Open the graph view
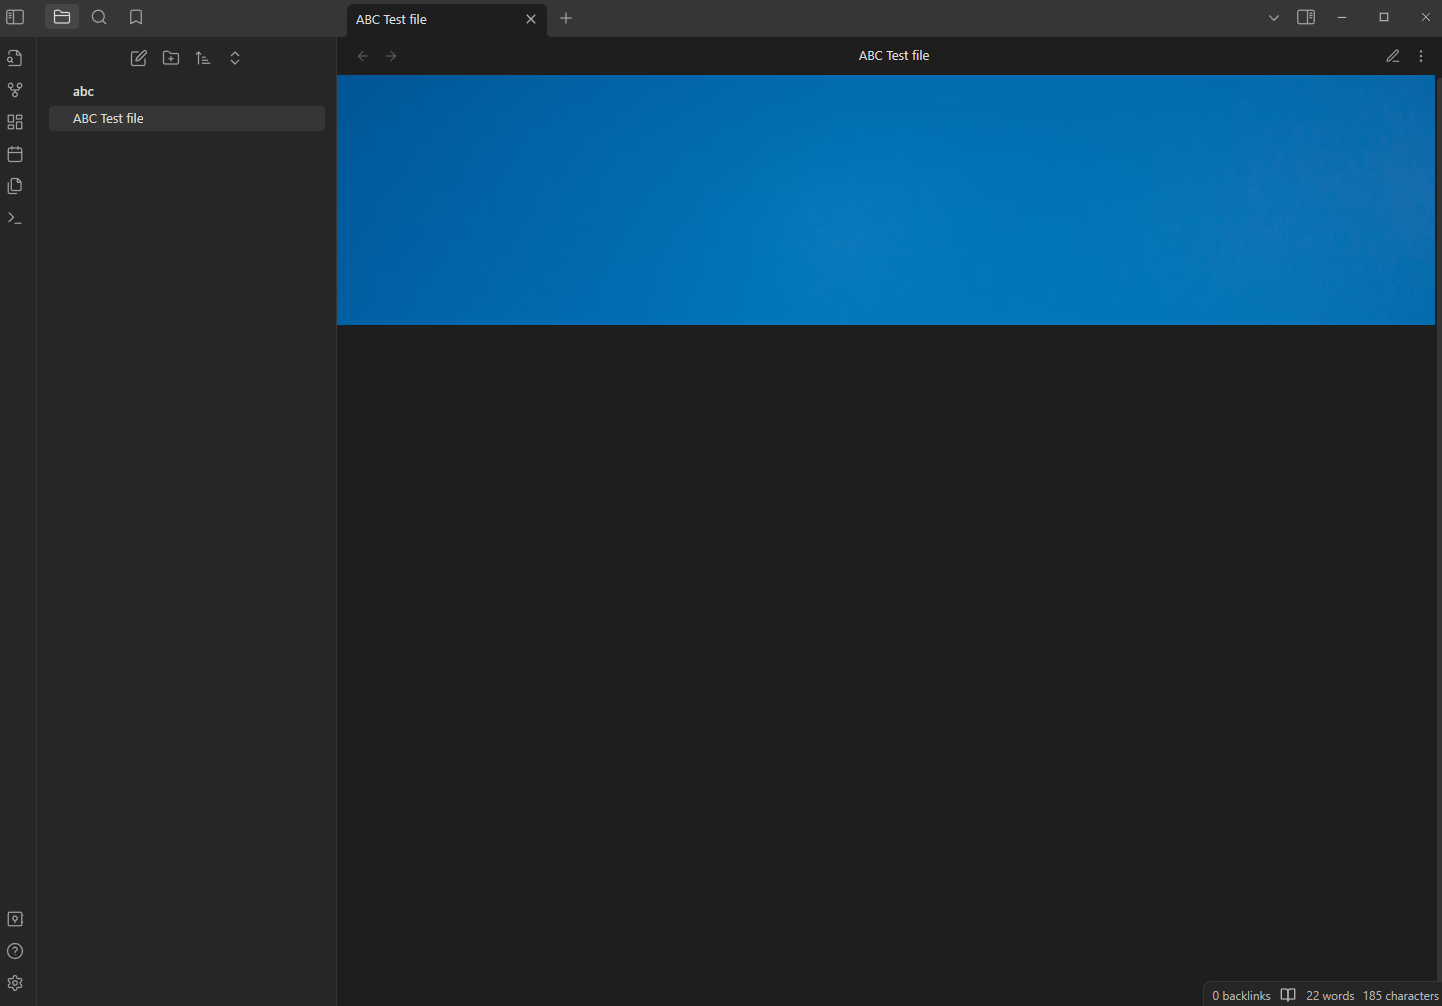 pos(15,89)
